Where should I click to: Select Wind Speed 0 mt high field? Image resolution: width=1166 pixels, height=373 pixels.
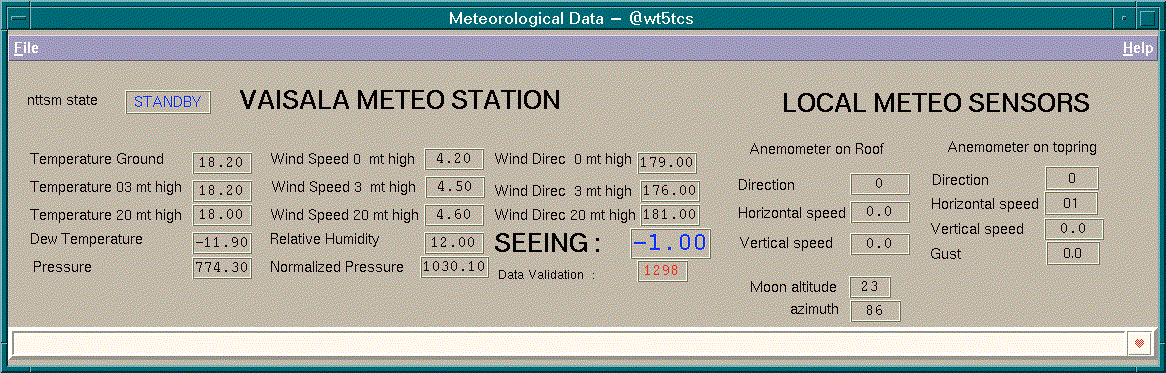[454, 159]
